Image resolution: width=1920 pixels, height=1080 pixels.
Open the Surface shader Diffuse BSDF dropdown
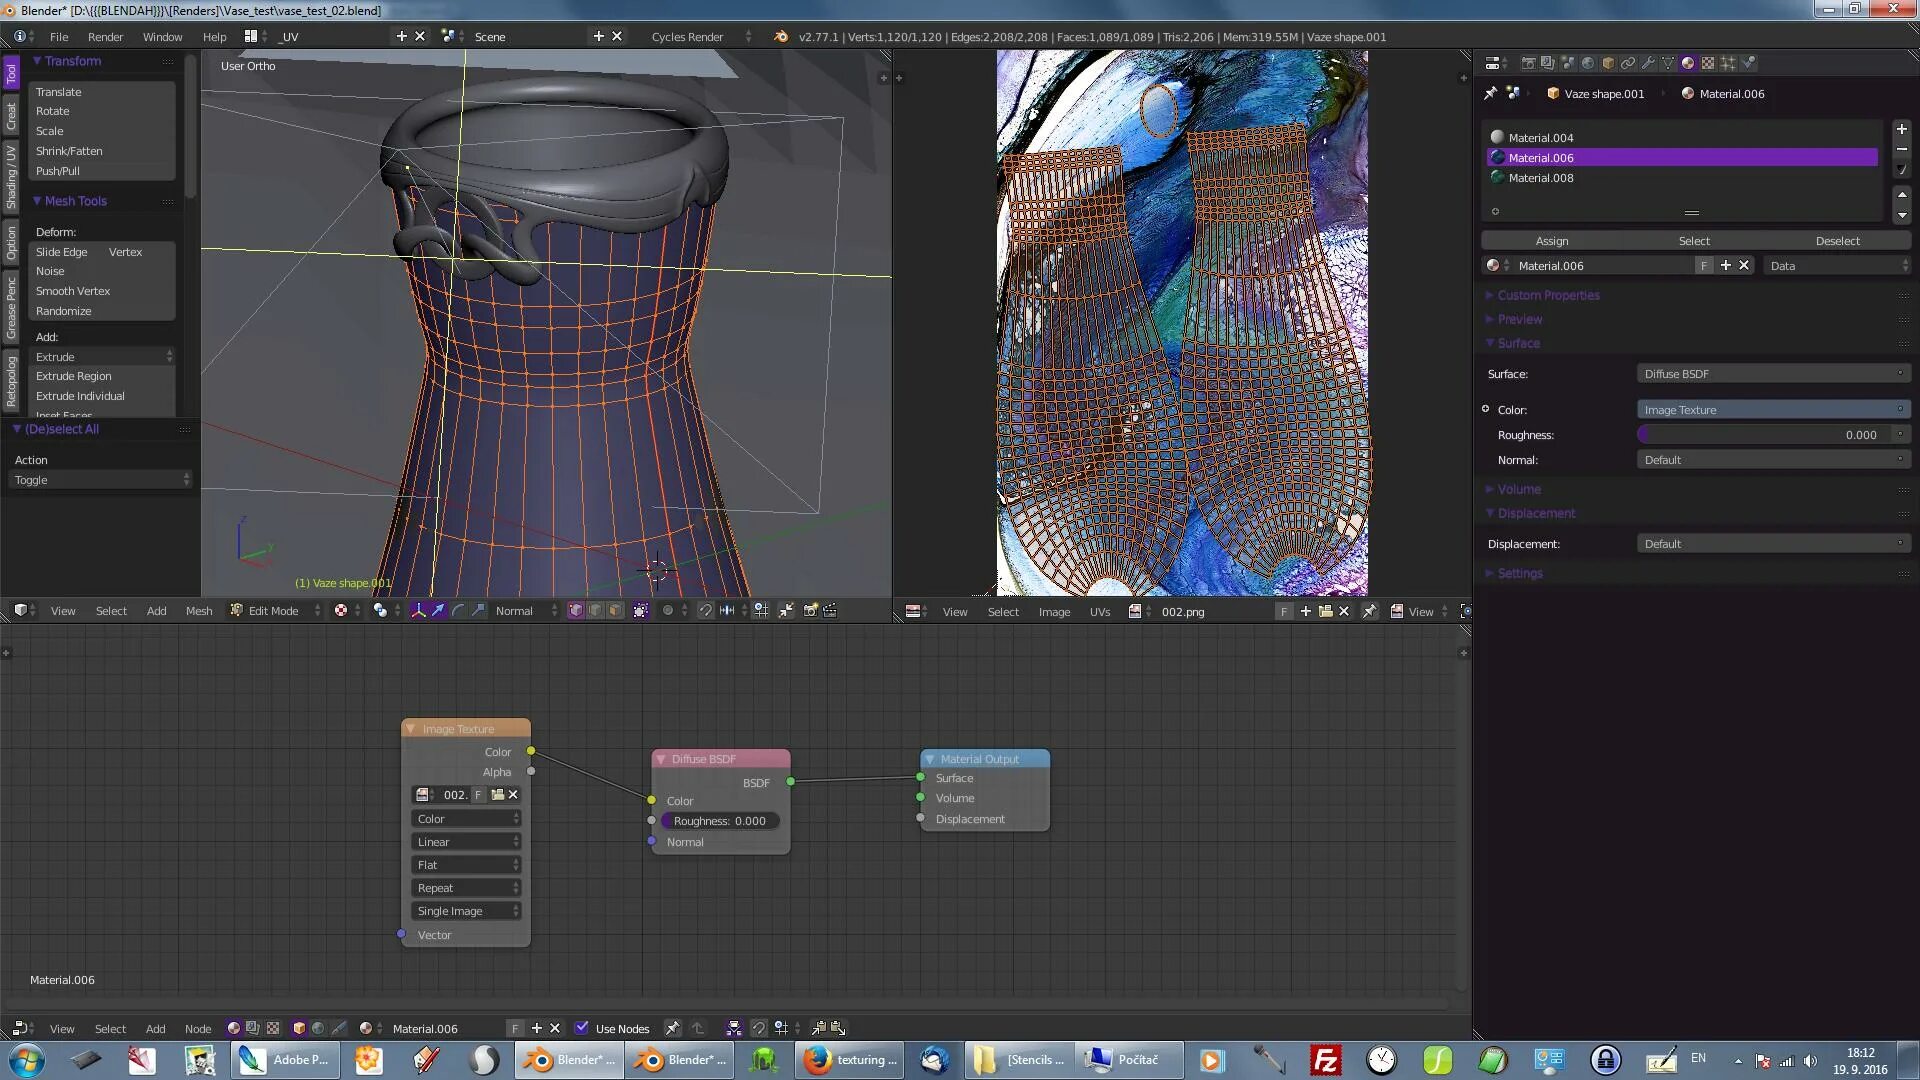pos(1772,374)
